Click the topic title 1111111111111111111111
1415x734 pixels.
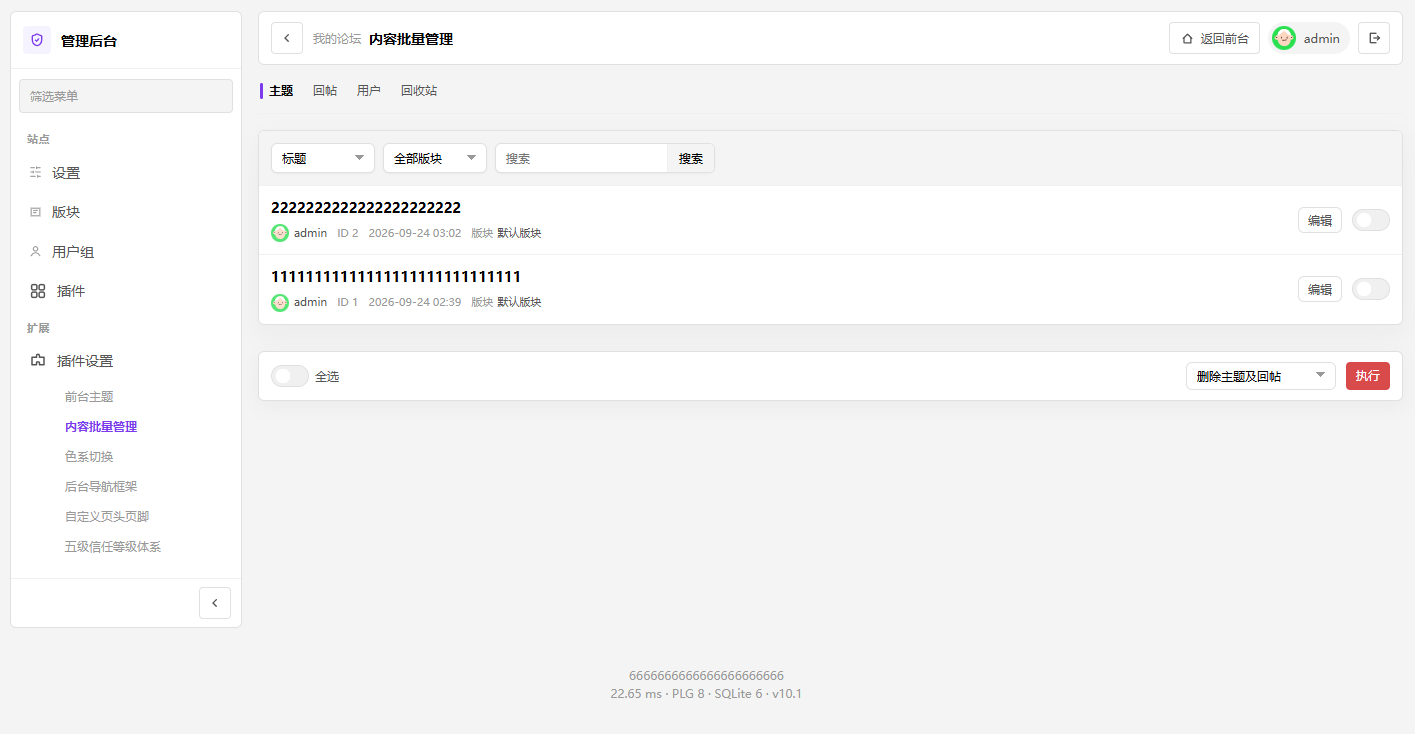396,277
